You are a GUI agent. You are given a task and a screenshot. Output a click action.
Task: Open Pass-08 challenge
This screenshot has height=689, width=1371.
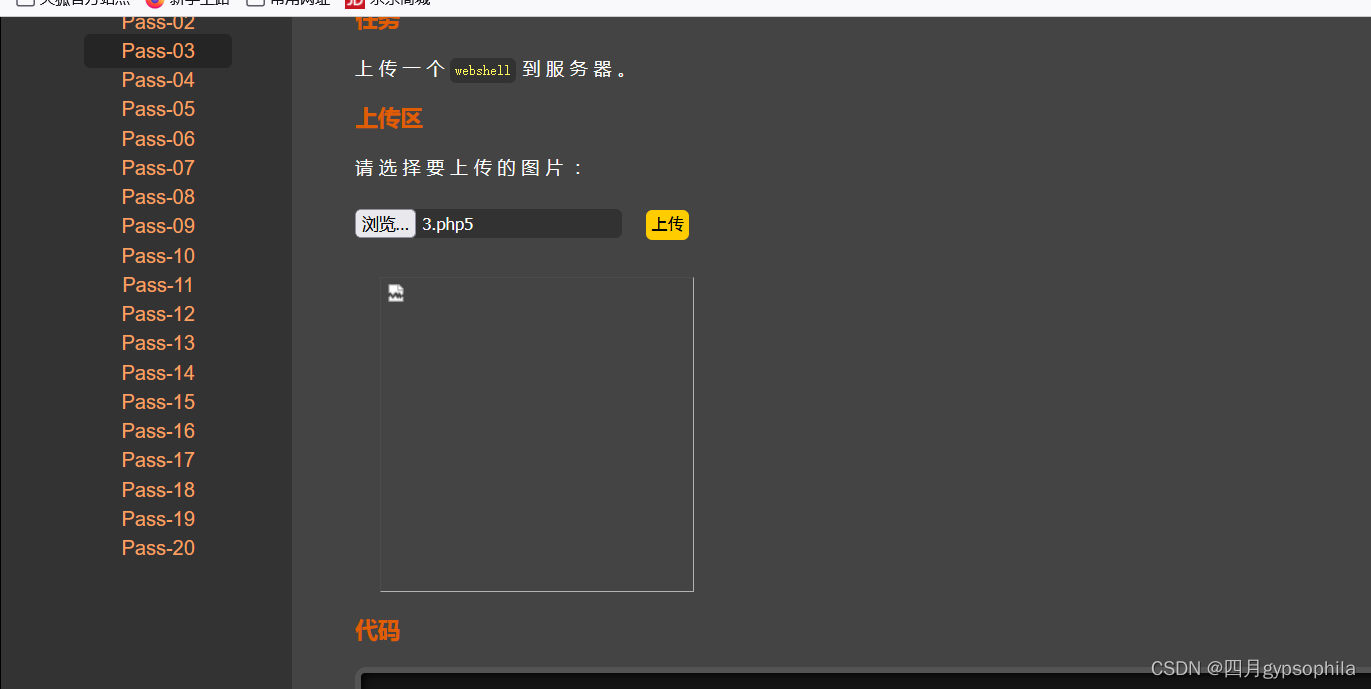(x=158, y=197)
